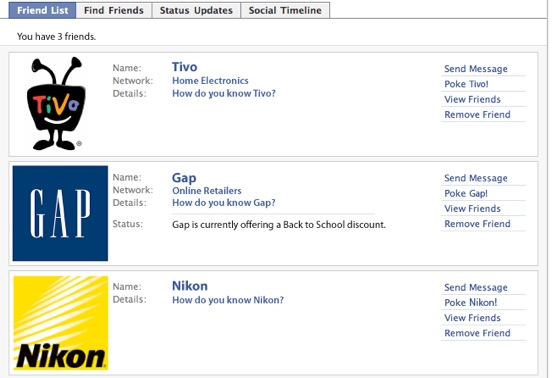Poke Gap!
The image size is (552, 378).
[466, 194]
